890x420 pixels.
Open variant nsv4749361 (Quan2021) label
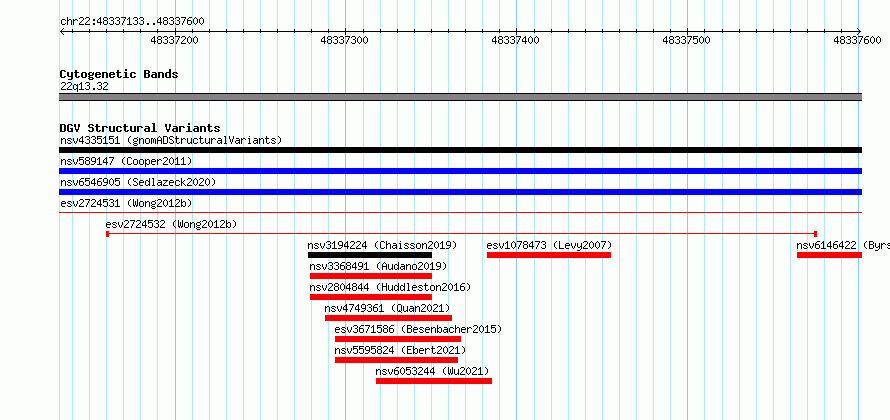(388, 308)
